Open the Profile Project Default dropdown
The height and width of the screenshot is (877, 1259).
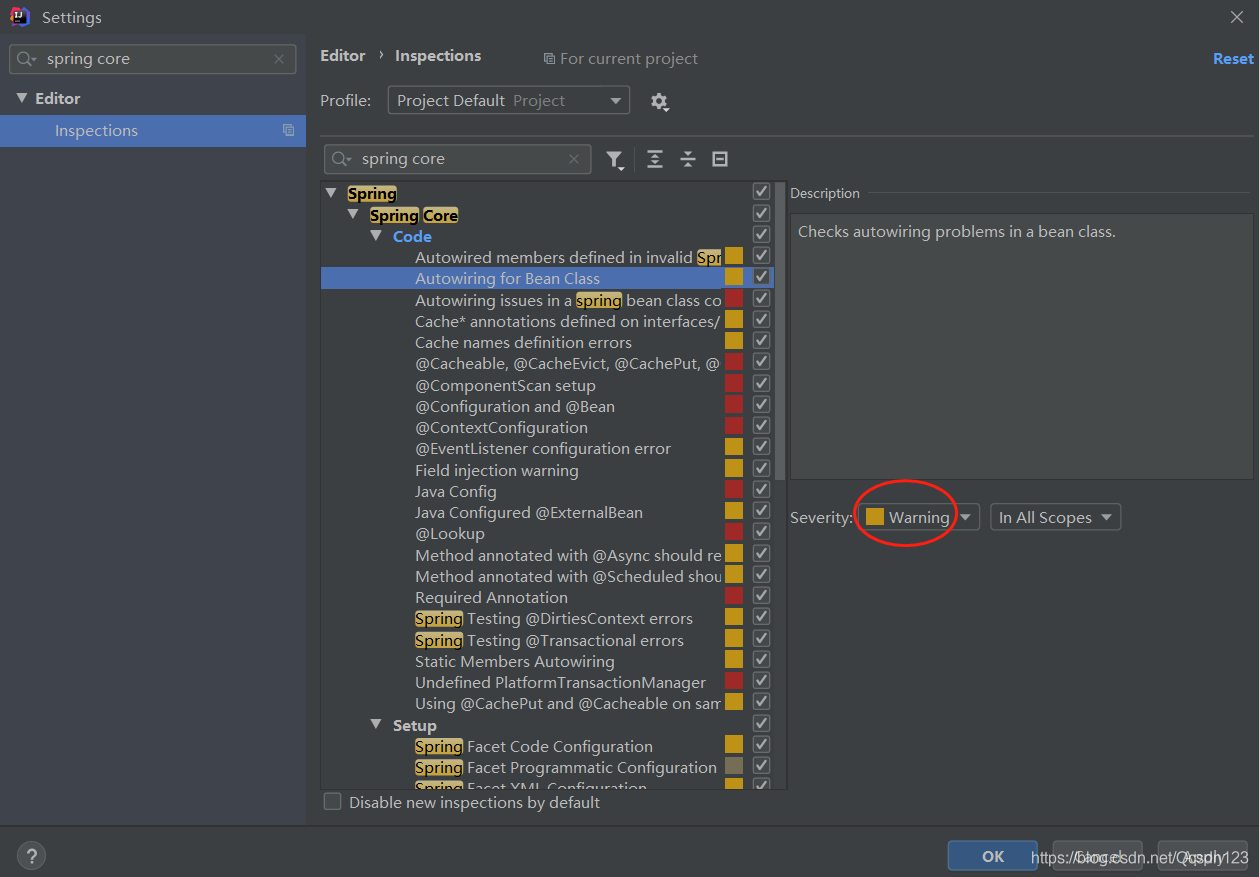click(x=508, y=101)
